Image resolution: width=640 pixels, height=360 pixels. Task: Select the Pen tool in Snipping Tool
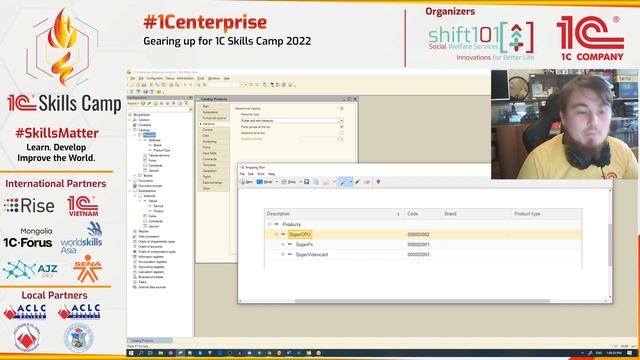tap(343, 182)
